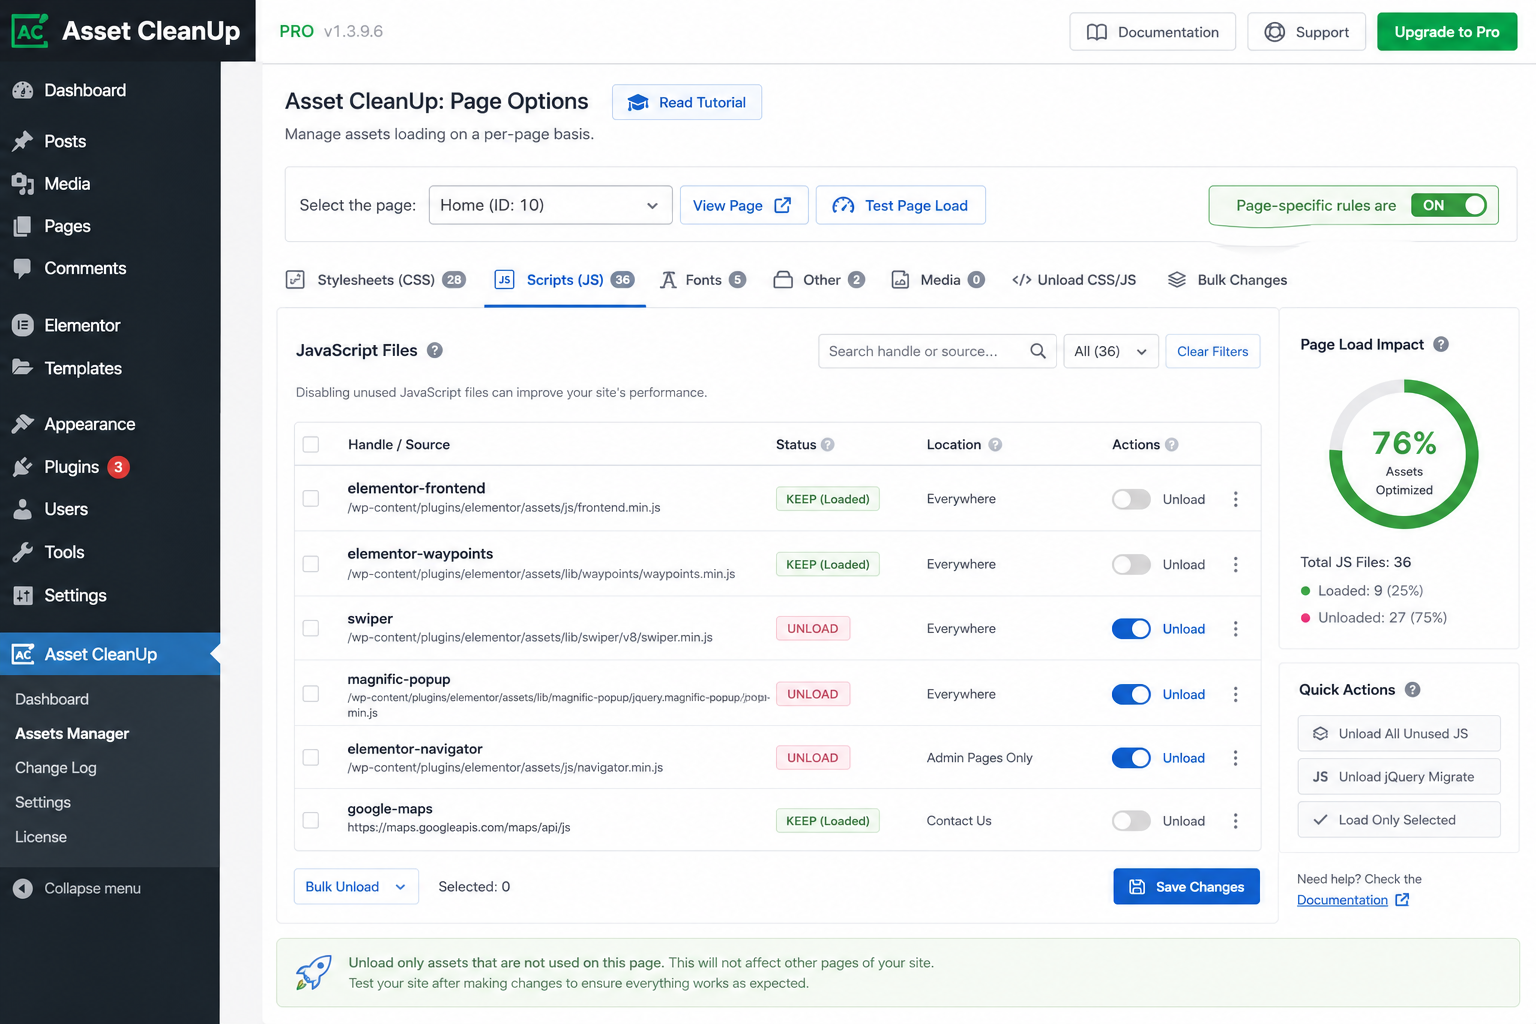This screenshot has height=1024, width=1536.
Task: Open Change Log submenu item
Action: [x=56, y=768]
